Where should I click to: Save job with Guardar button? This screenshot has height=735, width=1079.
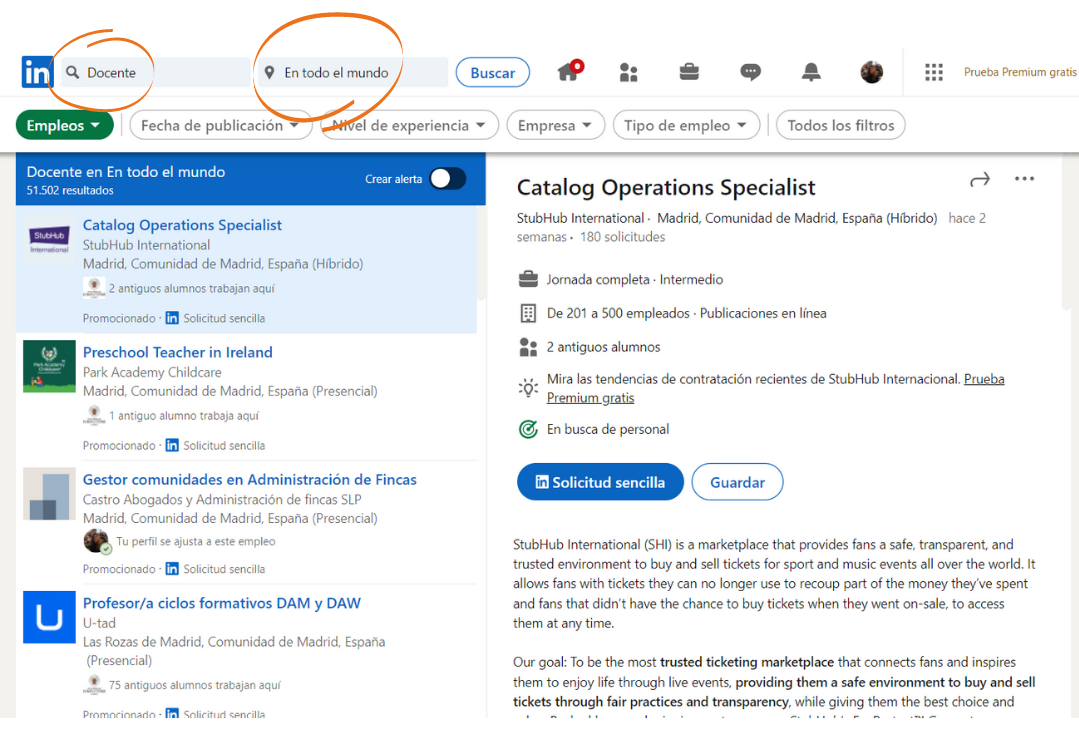tap(737, 482)
